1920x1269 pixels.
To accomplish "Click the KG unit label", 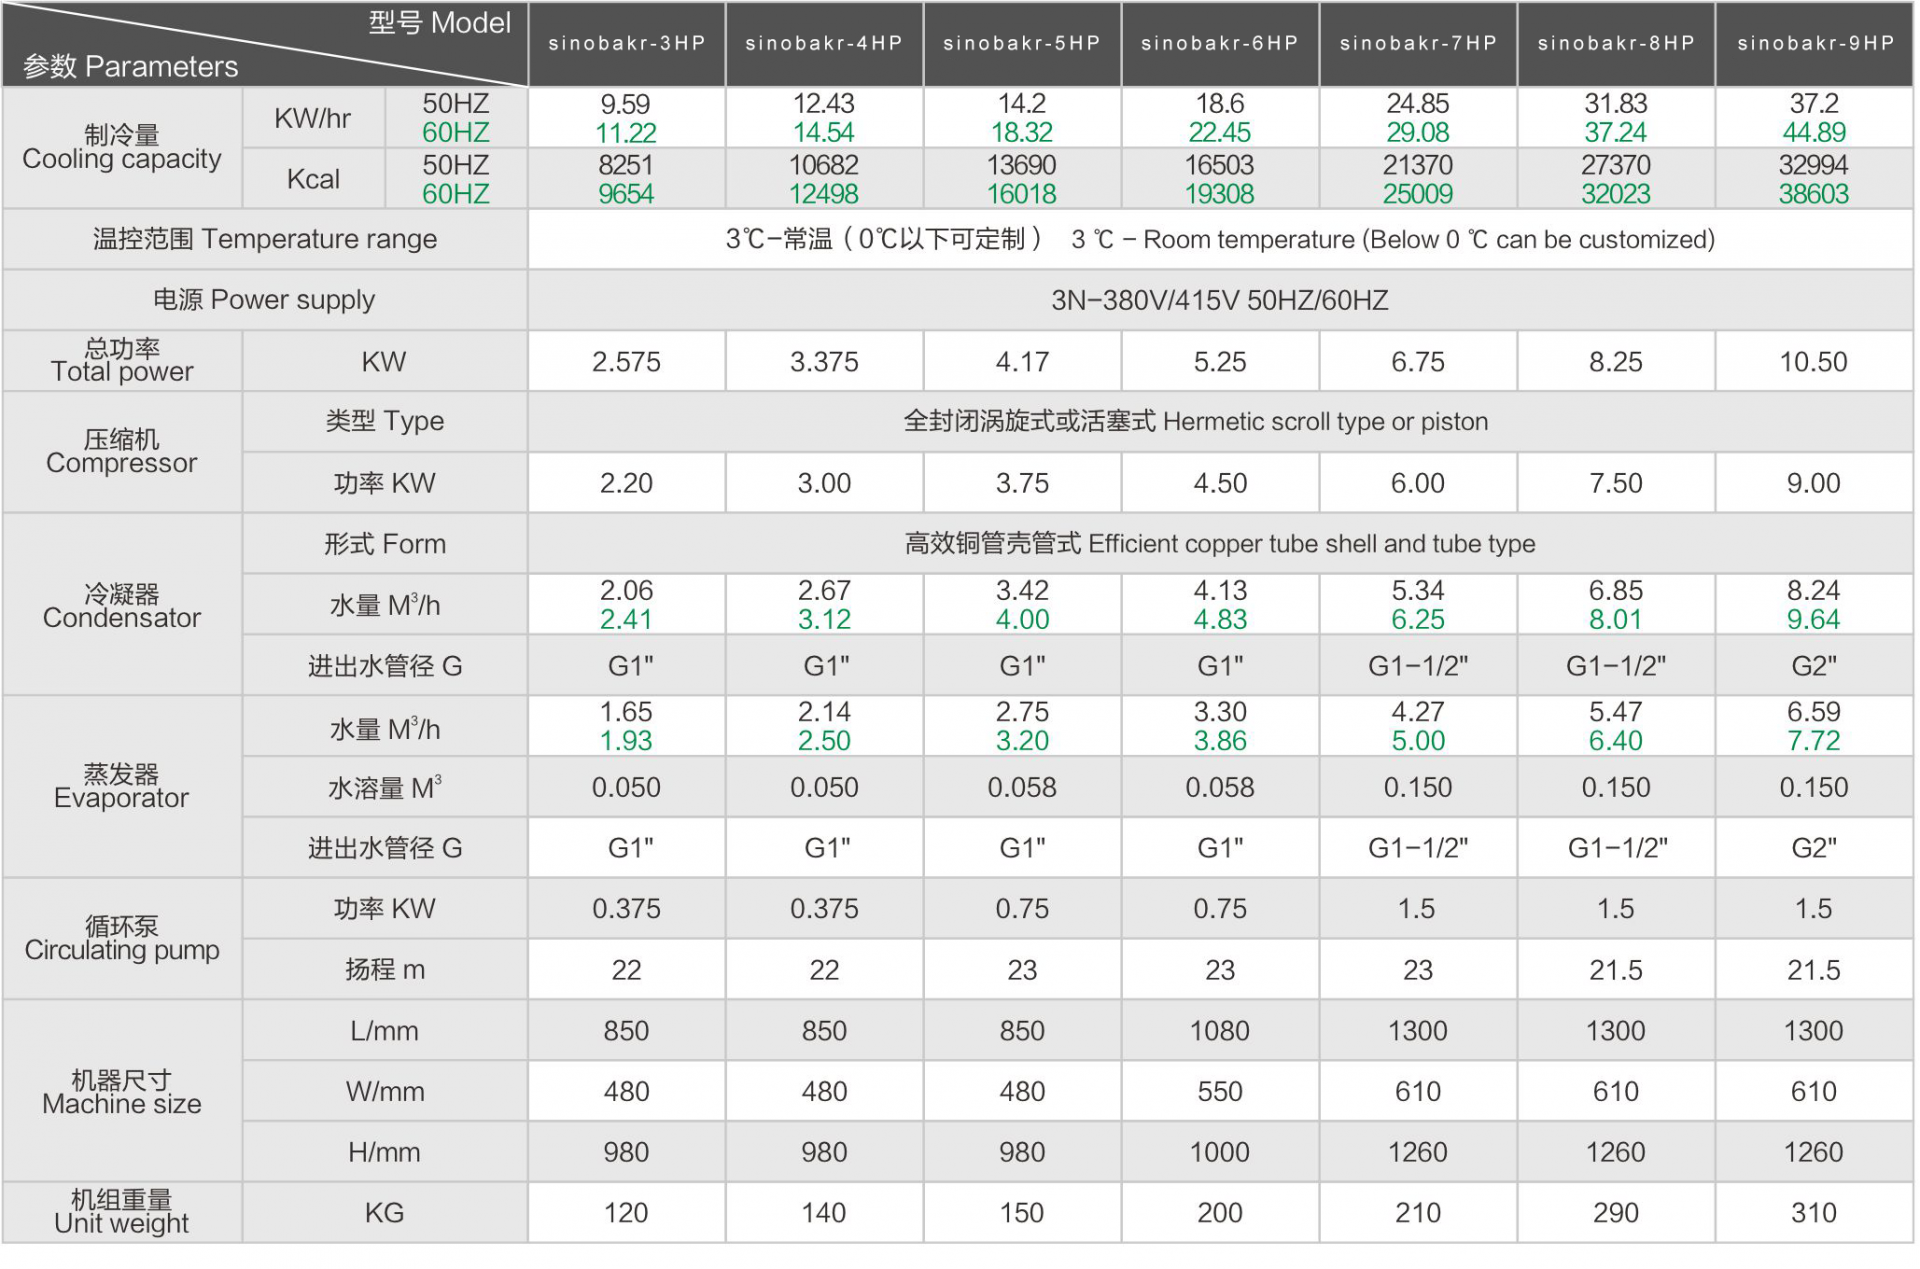I will coord(385,1214).
